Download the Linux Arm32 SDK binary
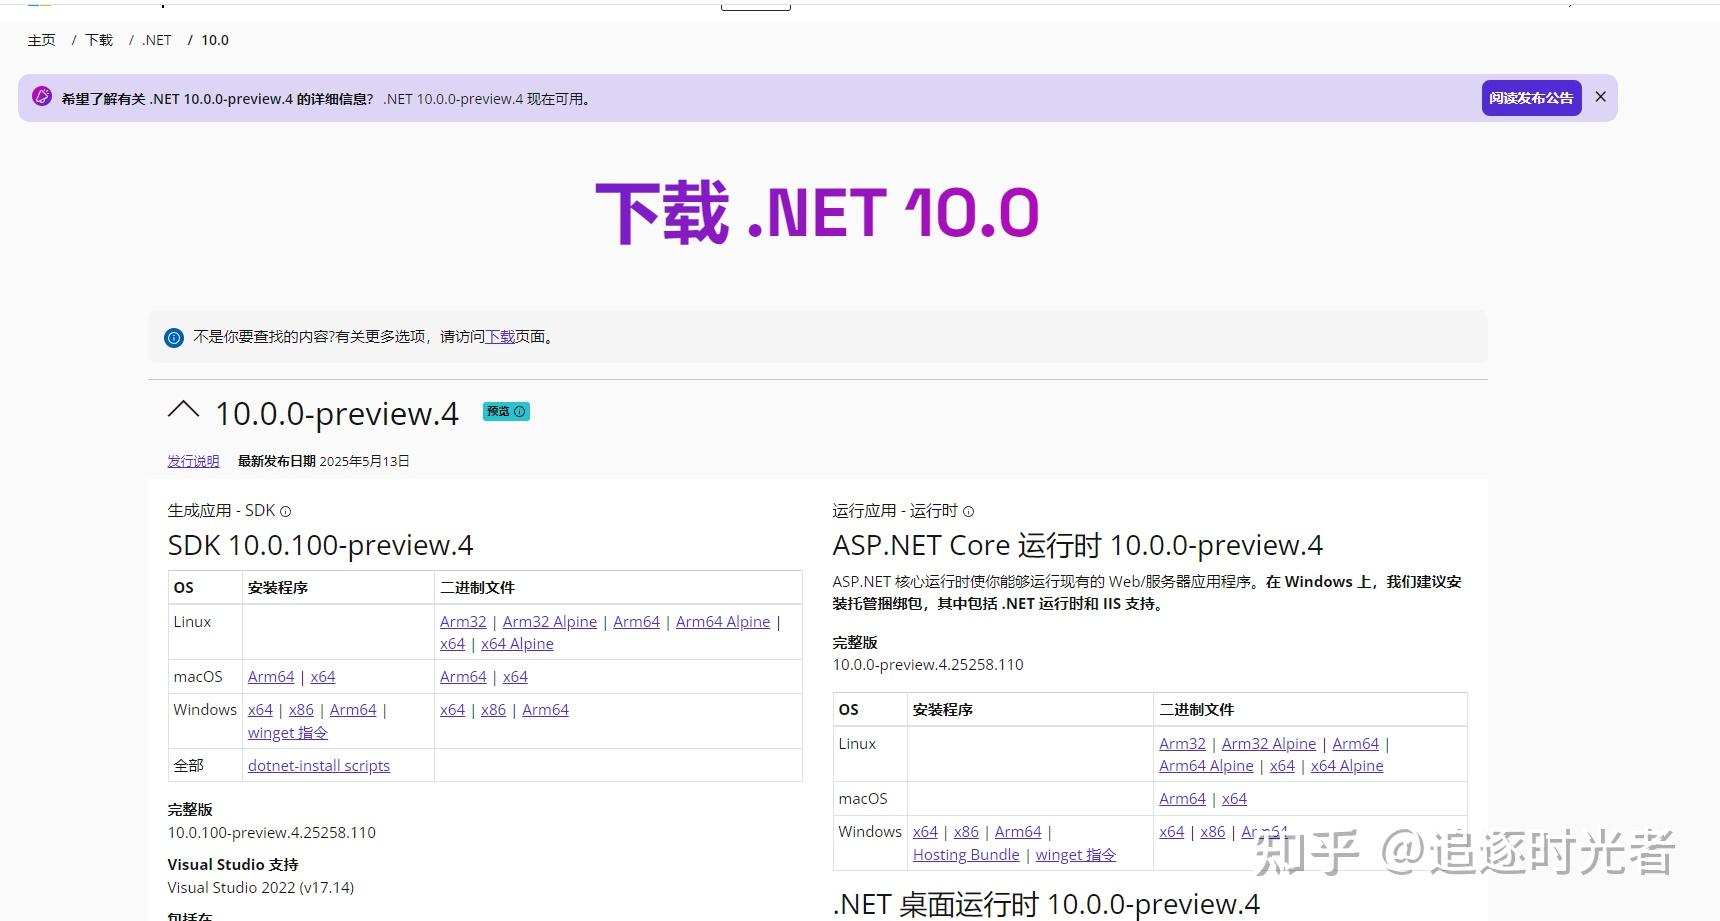Image resolution: width=1720 pixels, height=921 pixels. click(x=463, y=621)
